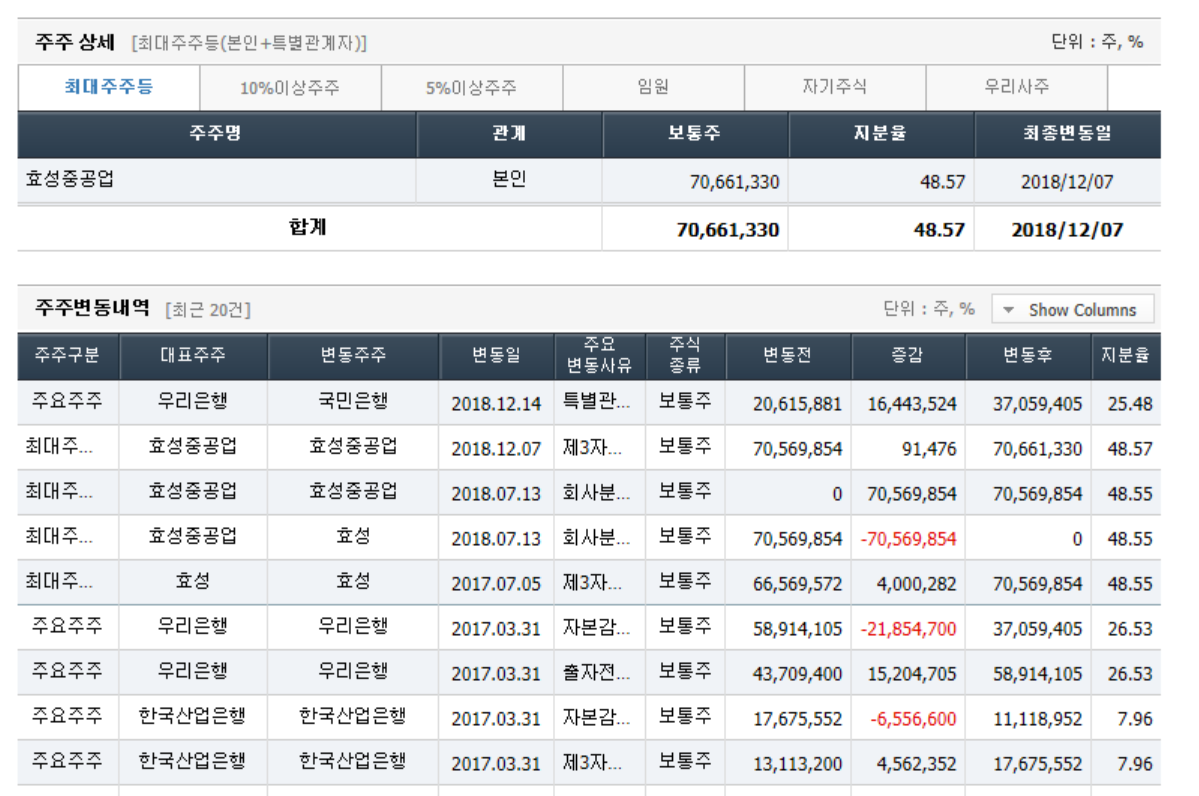Switch to the 10%이상주주 tab
The height and width of the screenshot is (796, 1199).
pos(290,88)
